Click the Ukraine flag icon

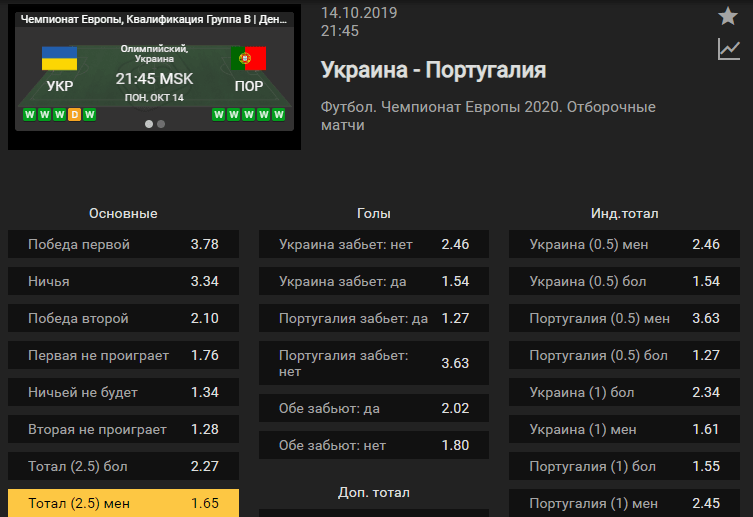(60, 59)
